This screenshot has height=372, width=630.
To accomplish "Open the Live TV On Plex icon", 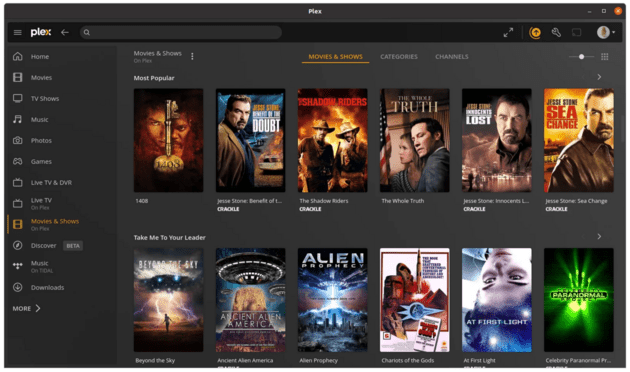I will [x=18, y=203].
